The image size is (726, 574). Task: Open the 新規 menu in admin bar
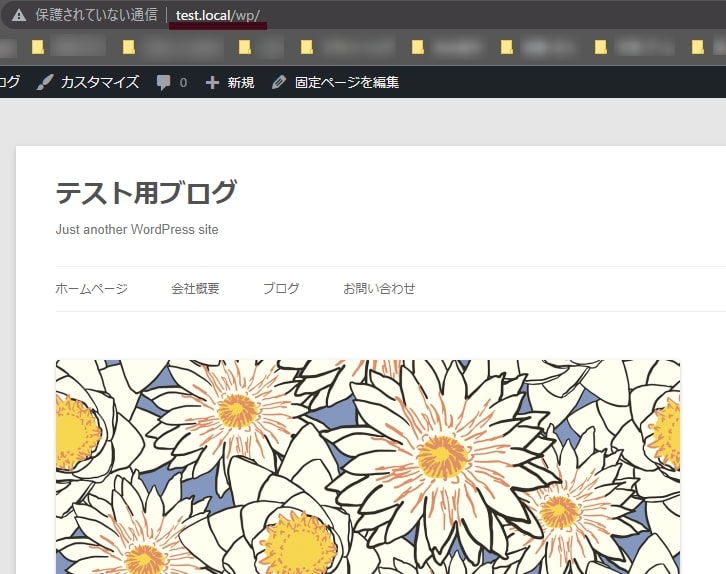tap(241, 82)
